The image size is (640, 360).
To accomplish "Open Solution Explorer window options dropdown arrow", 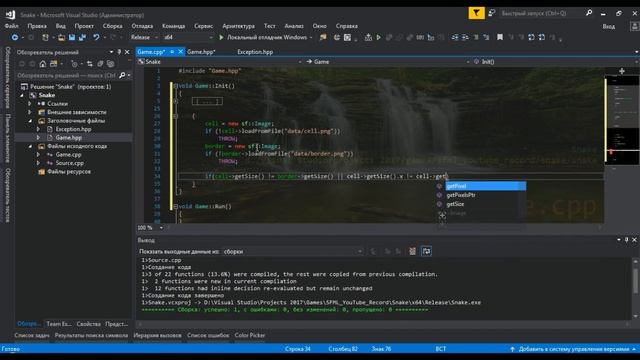I will pyautogui.click(x=111, y=52).
